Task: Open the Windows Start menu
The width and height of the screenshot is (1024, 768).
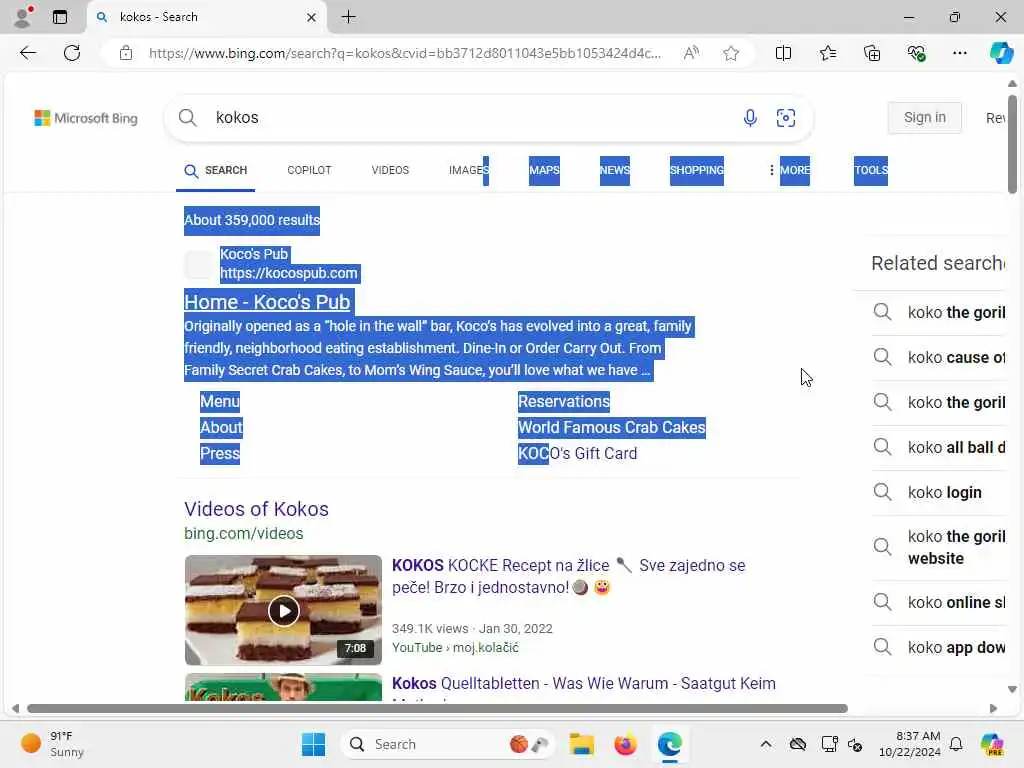Action: coord(313,744)
